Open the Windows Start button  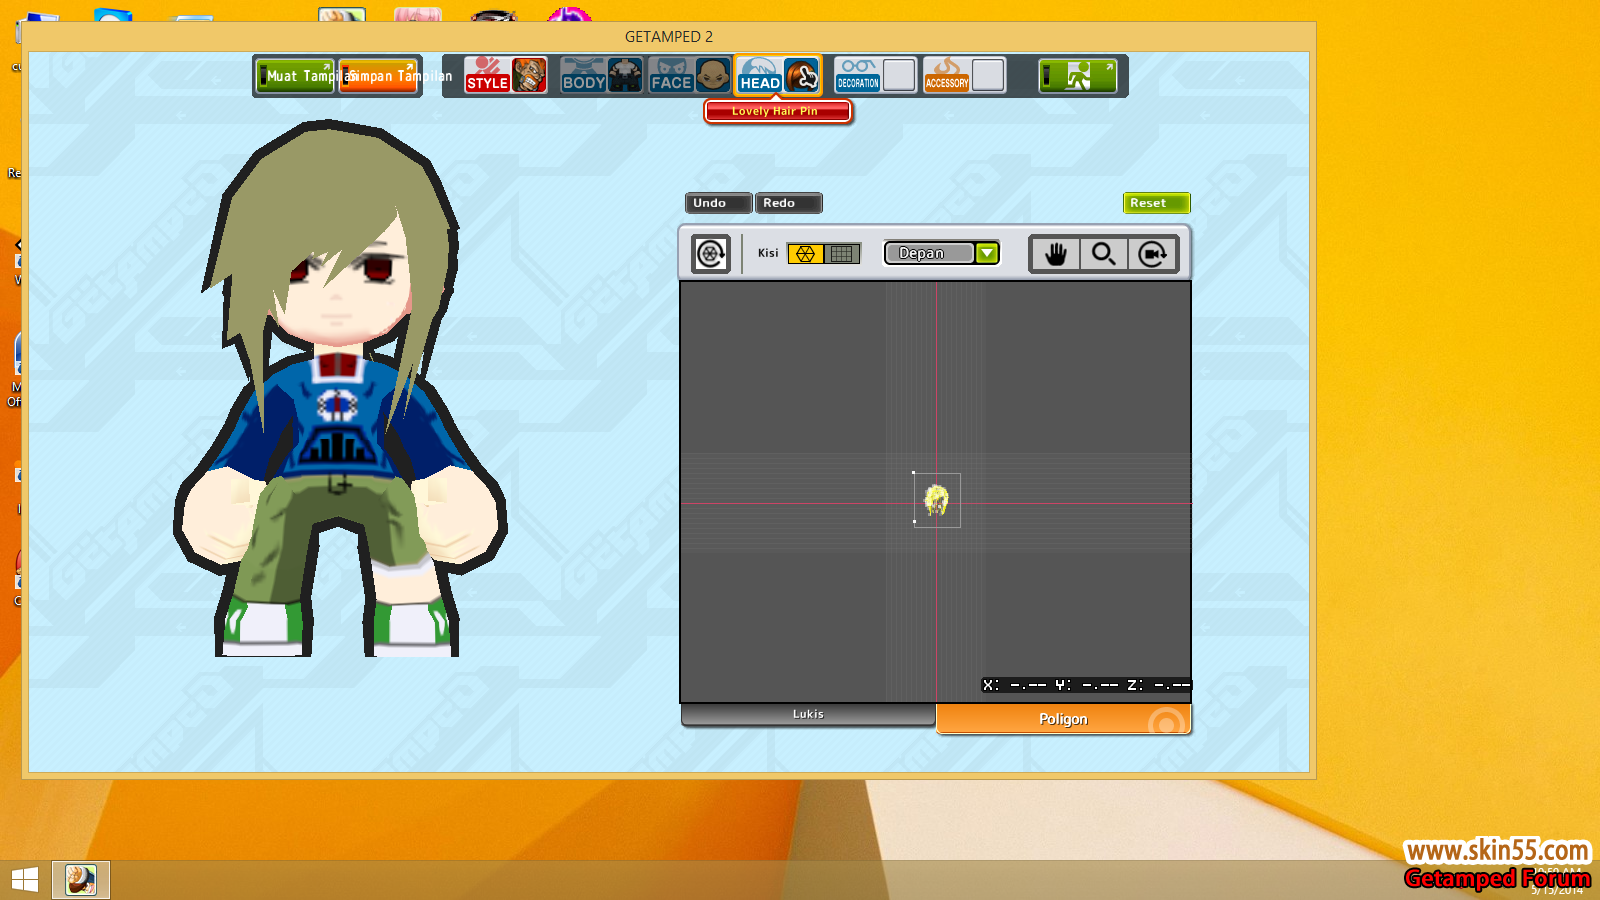click(x=25, y=880)
